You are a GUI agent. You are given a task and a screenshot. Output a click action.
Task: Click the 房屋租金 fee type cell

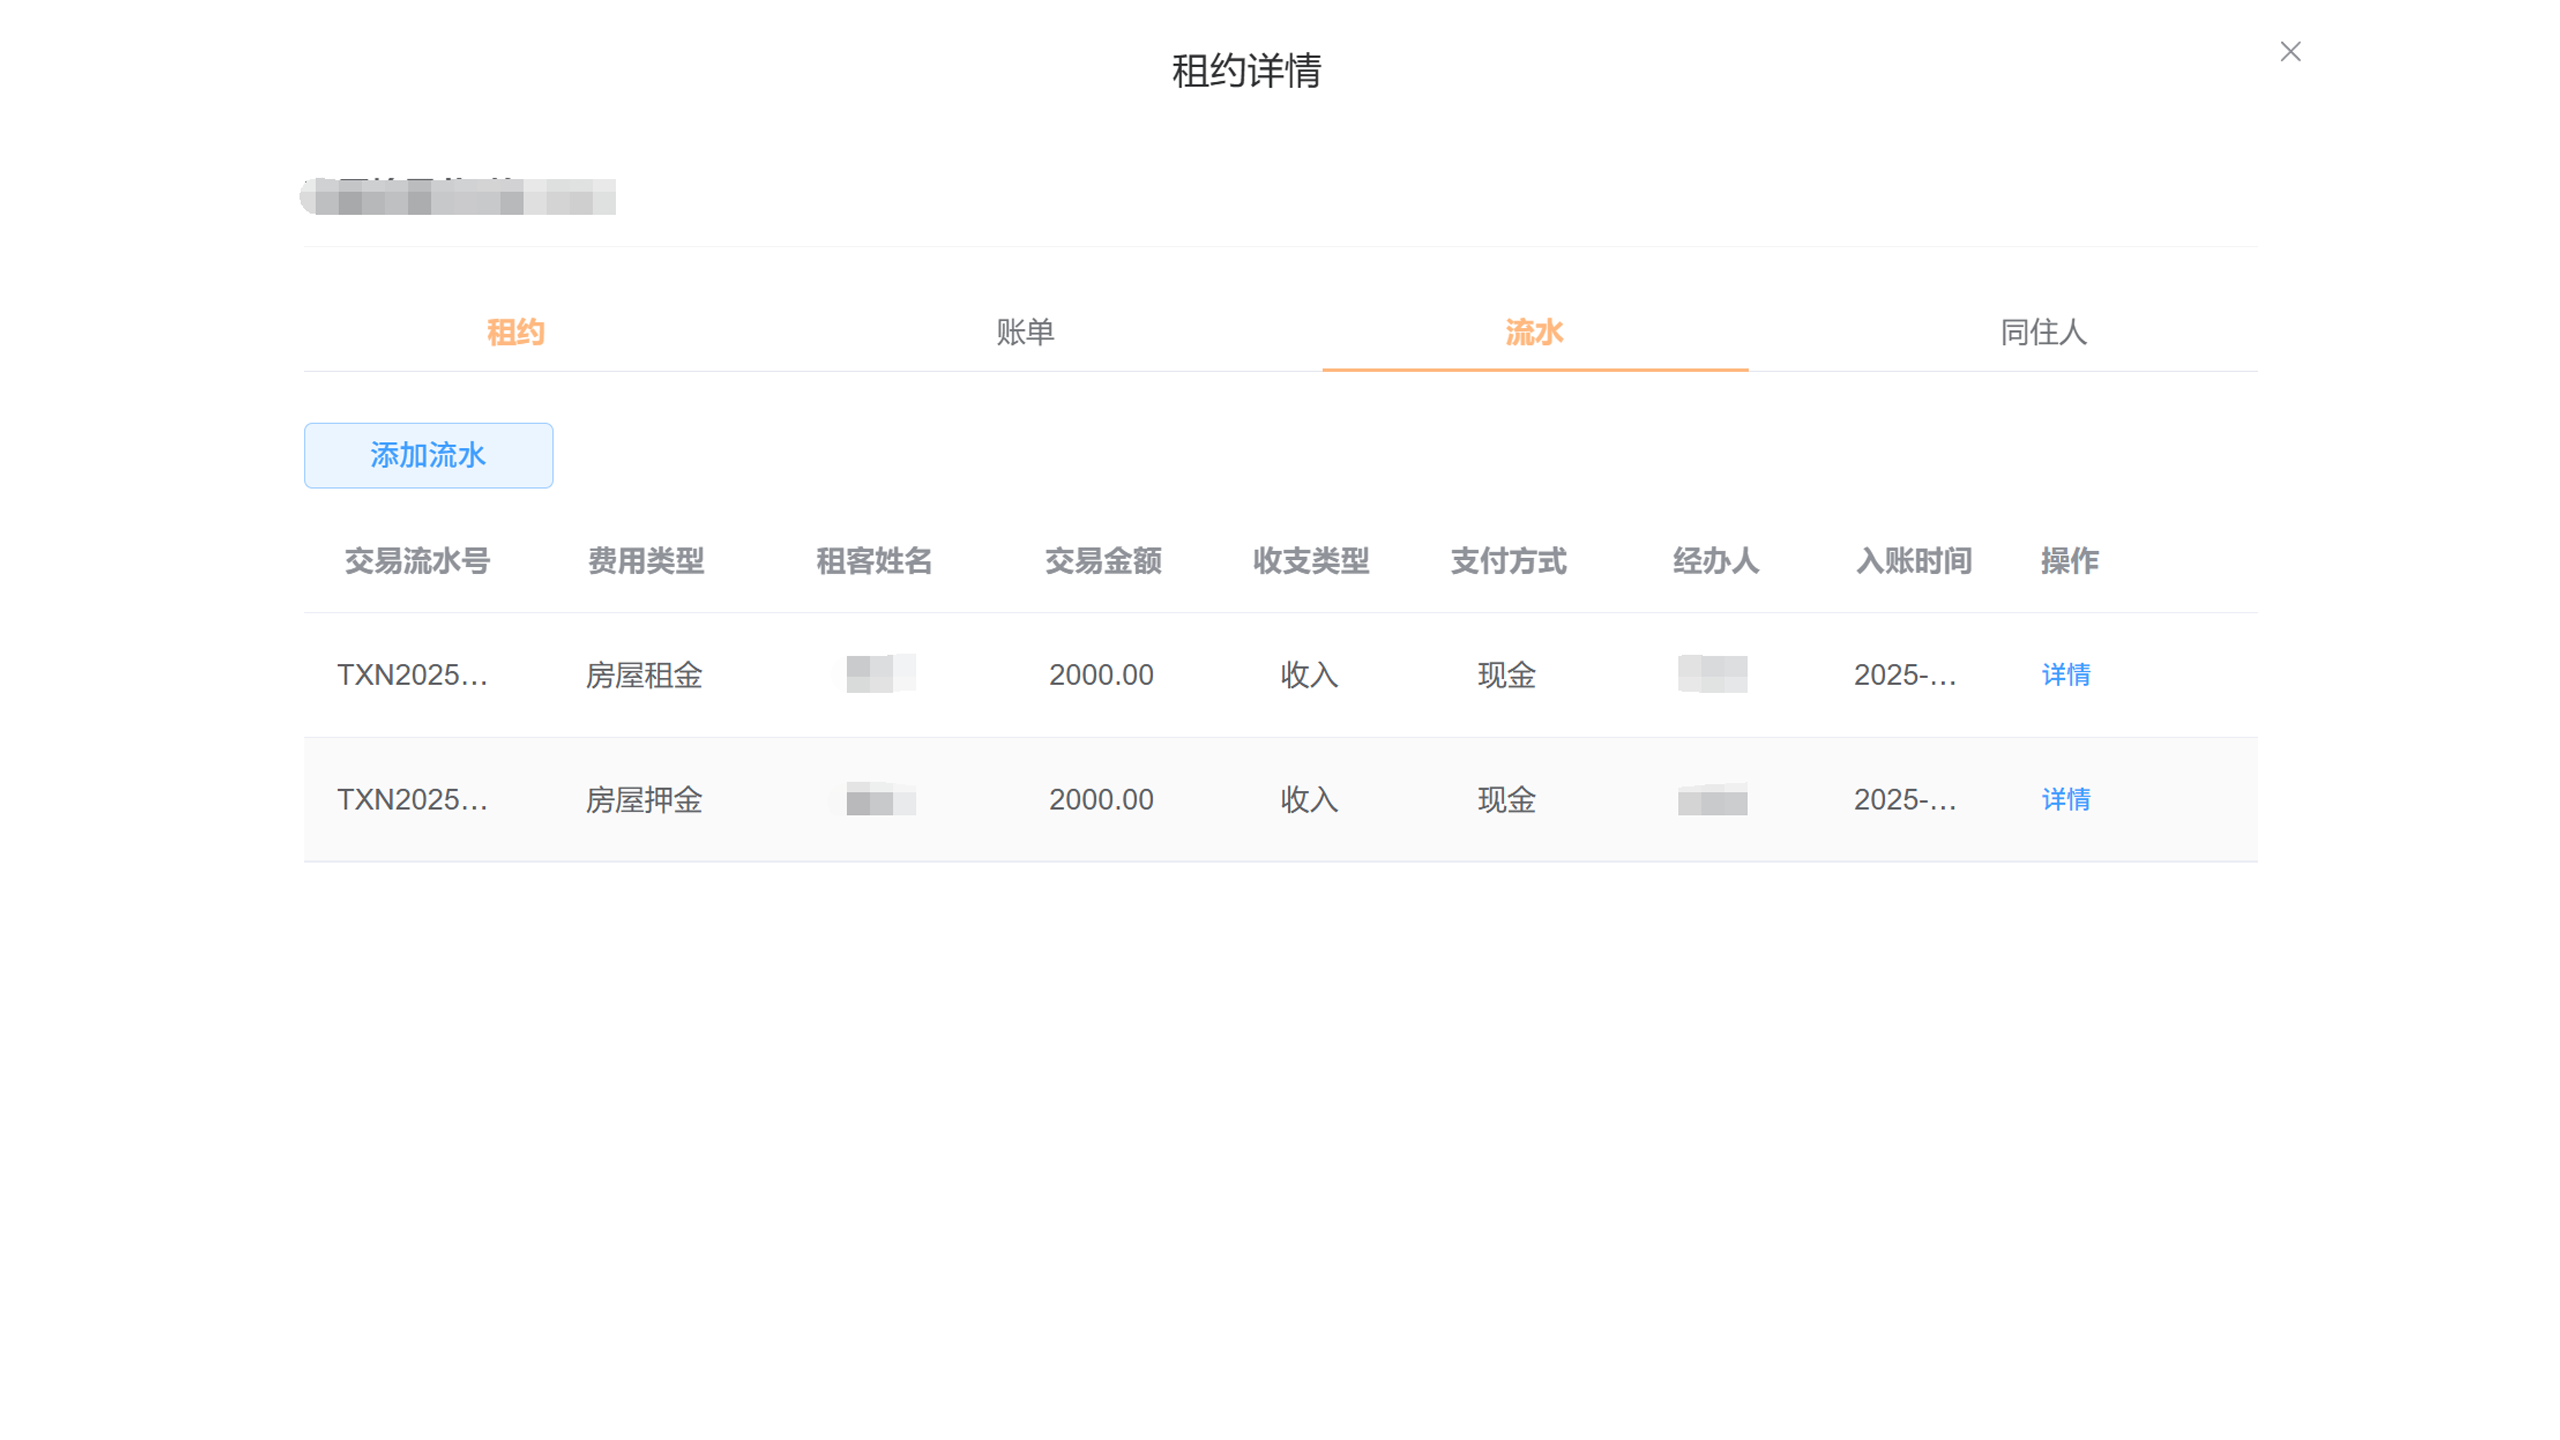(x=644, y=675)
